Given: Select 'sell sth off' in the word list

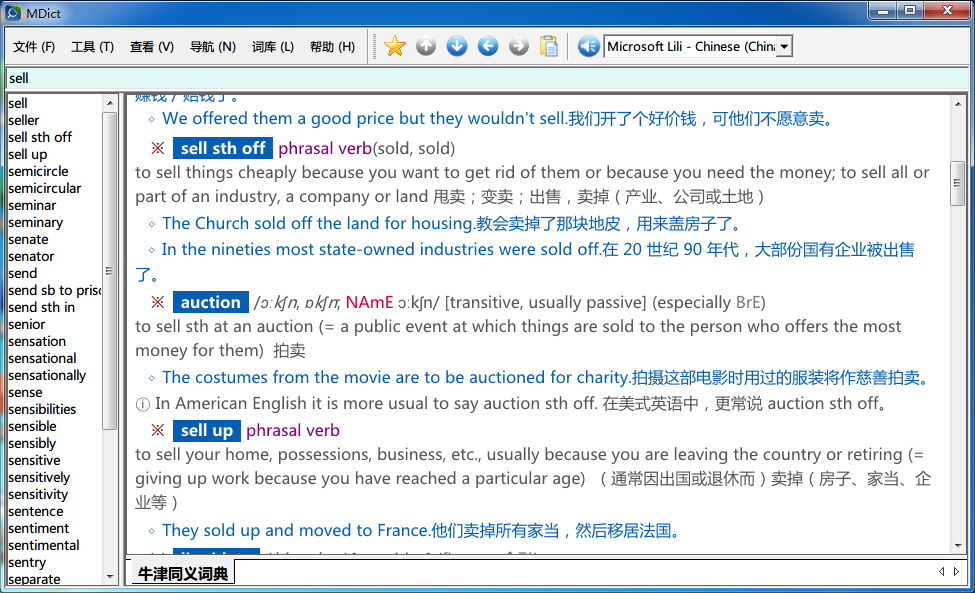Looking at the screenshot, I should 40,137.
